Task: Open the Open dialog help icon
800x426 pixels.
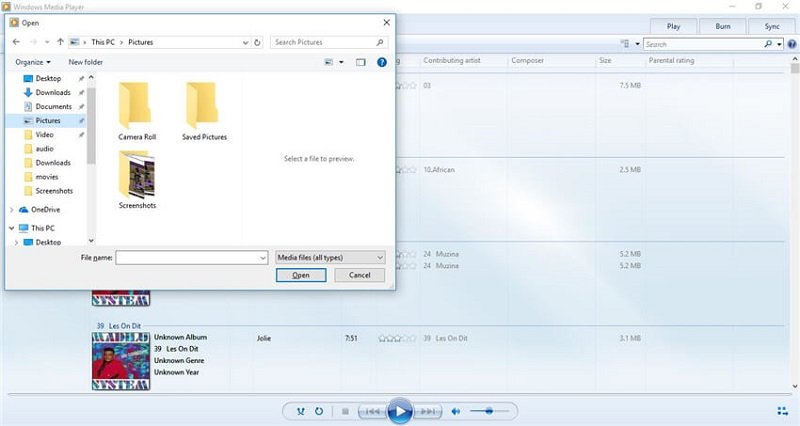Action: pyautogui.click(x=382, y=62)
